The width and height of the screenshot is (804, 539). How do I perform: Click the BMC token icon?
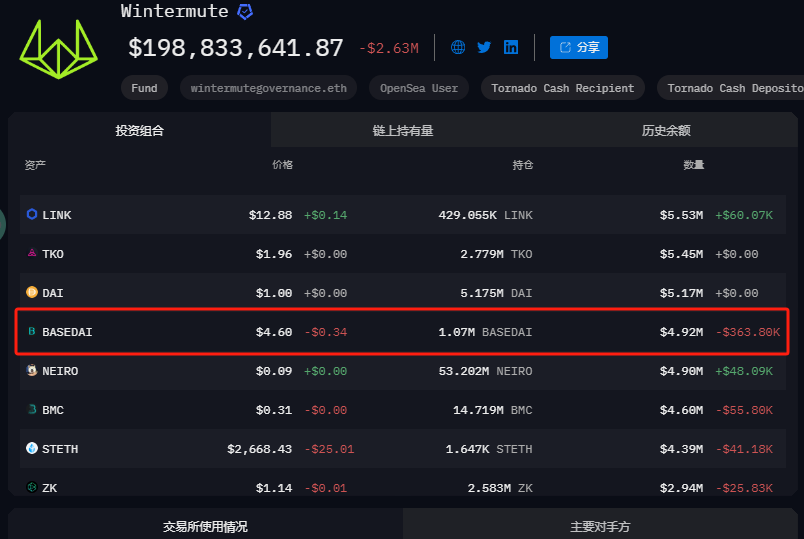click(32, 409)
